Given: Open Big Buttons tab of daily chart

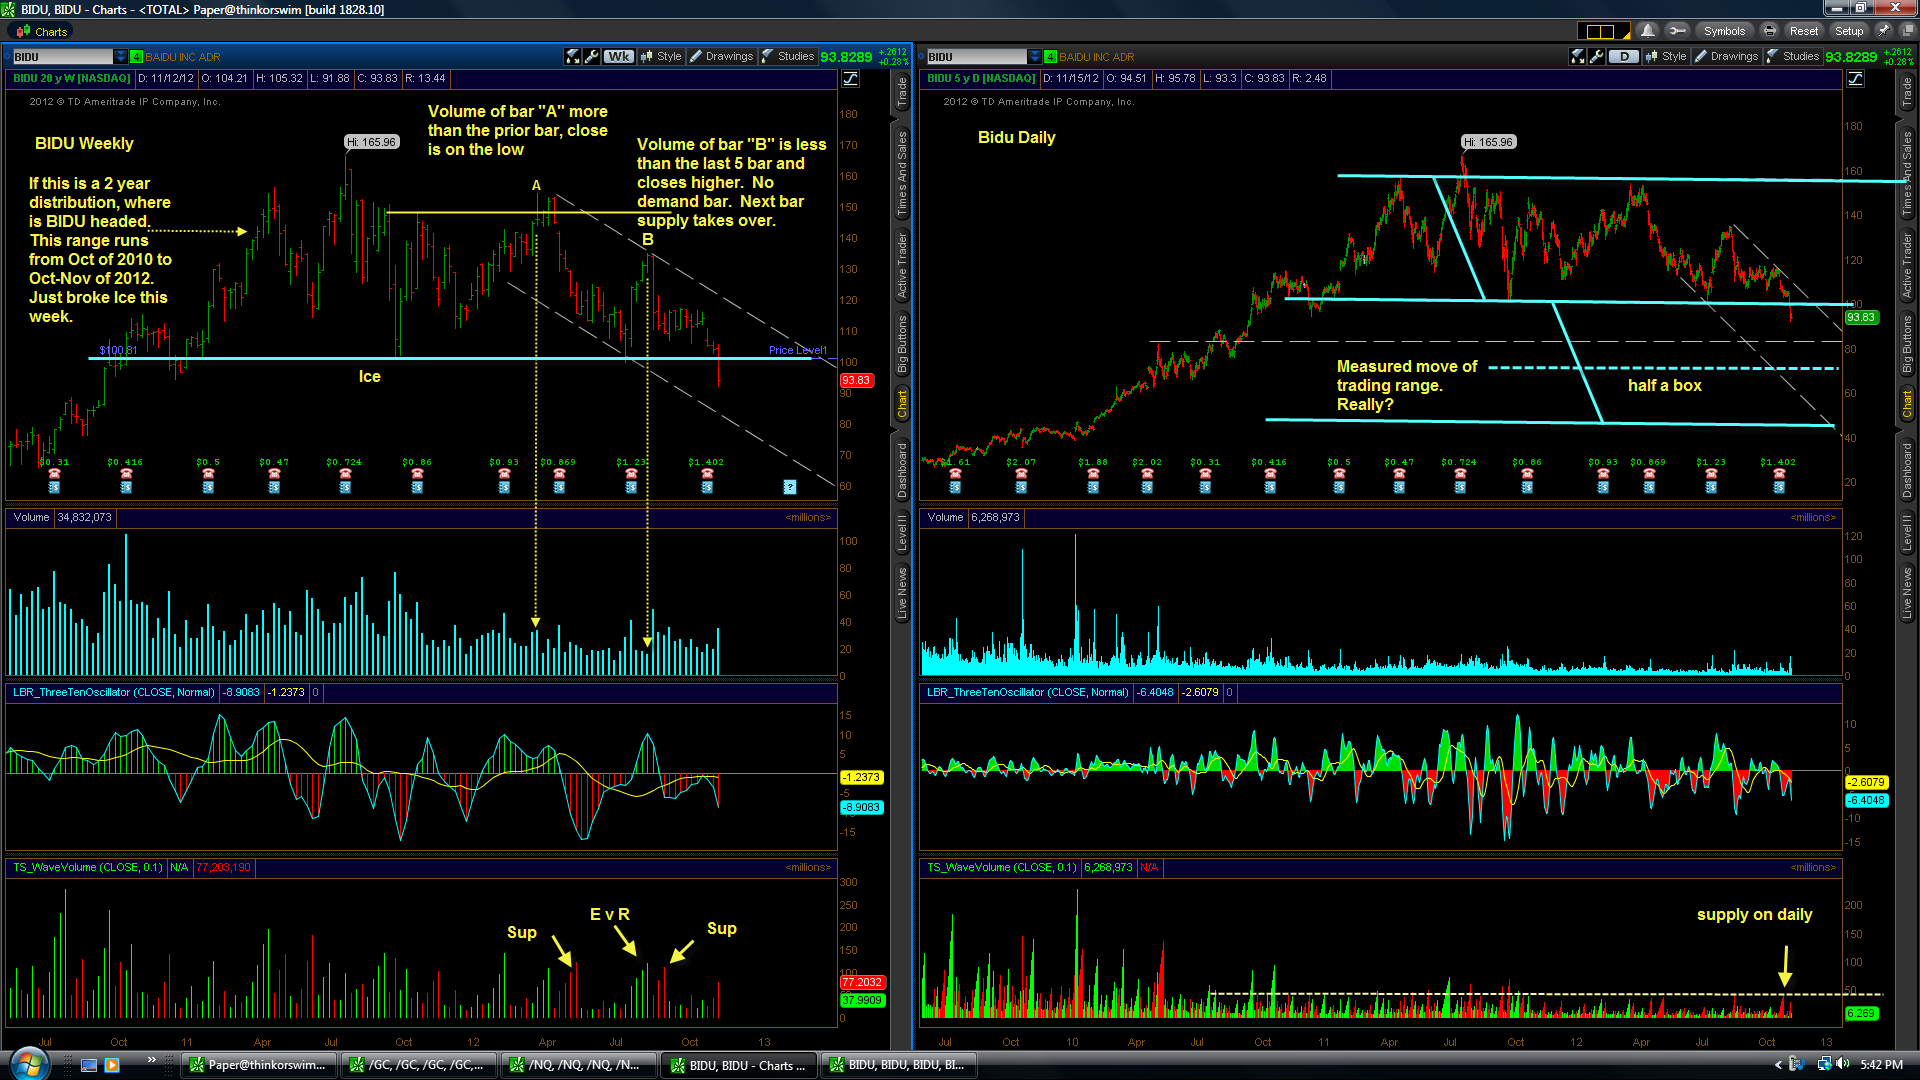Looking at the screenshot, I should (x=1907, y=344).
